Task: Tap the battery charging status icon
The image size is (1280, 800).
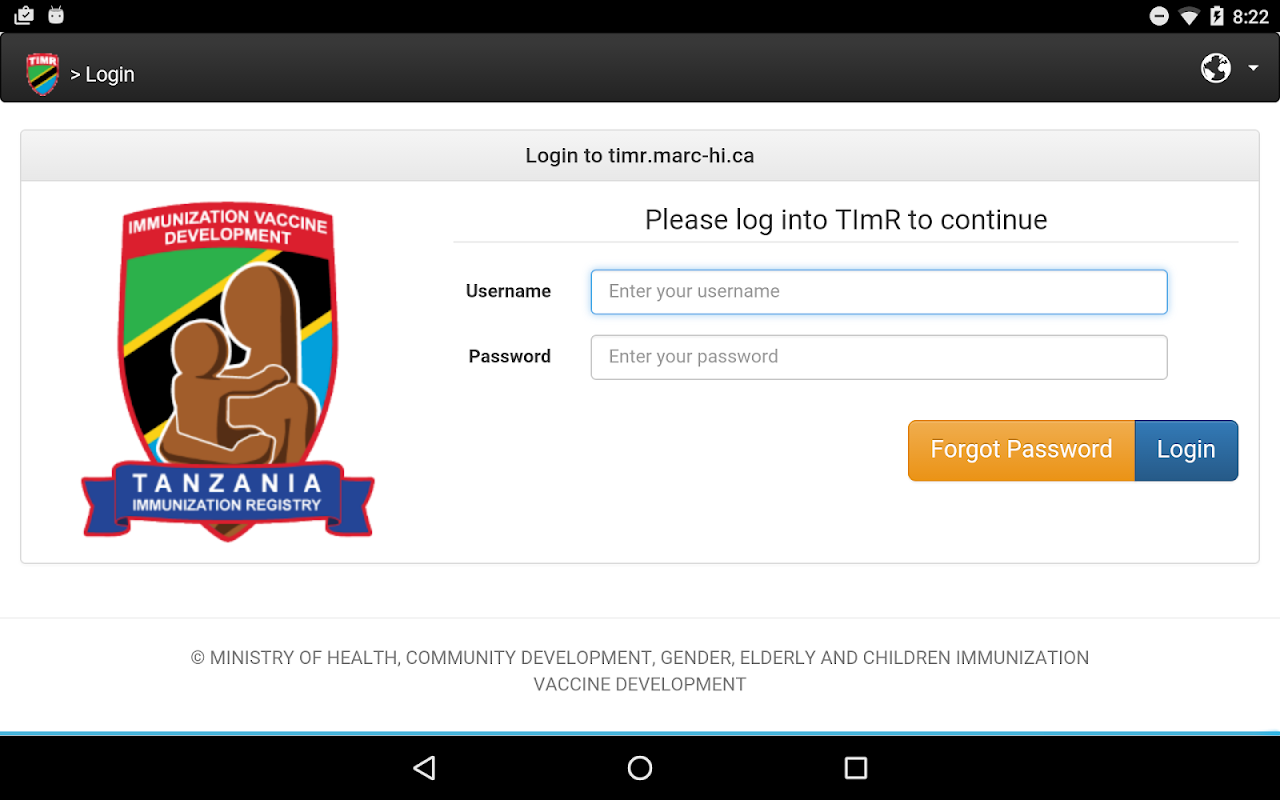Action: click(x=1217, y=16)
